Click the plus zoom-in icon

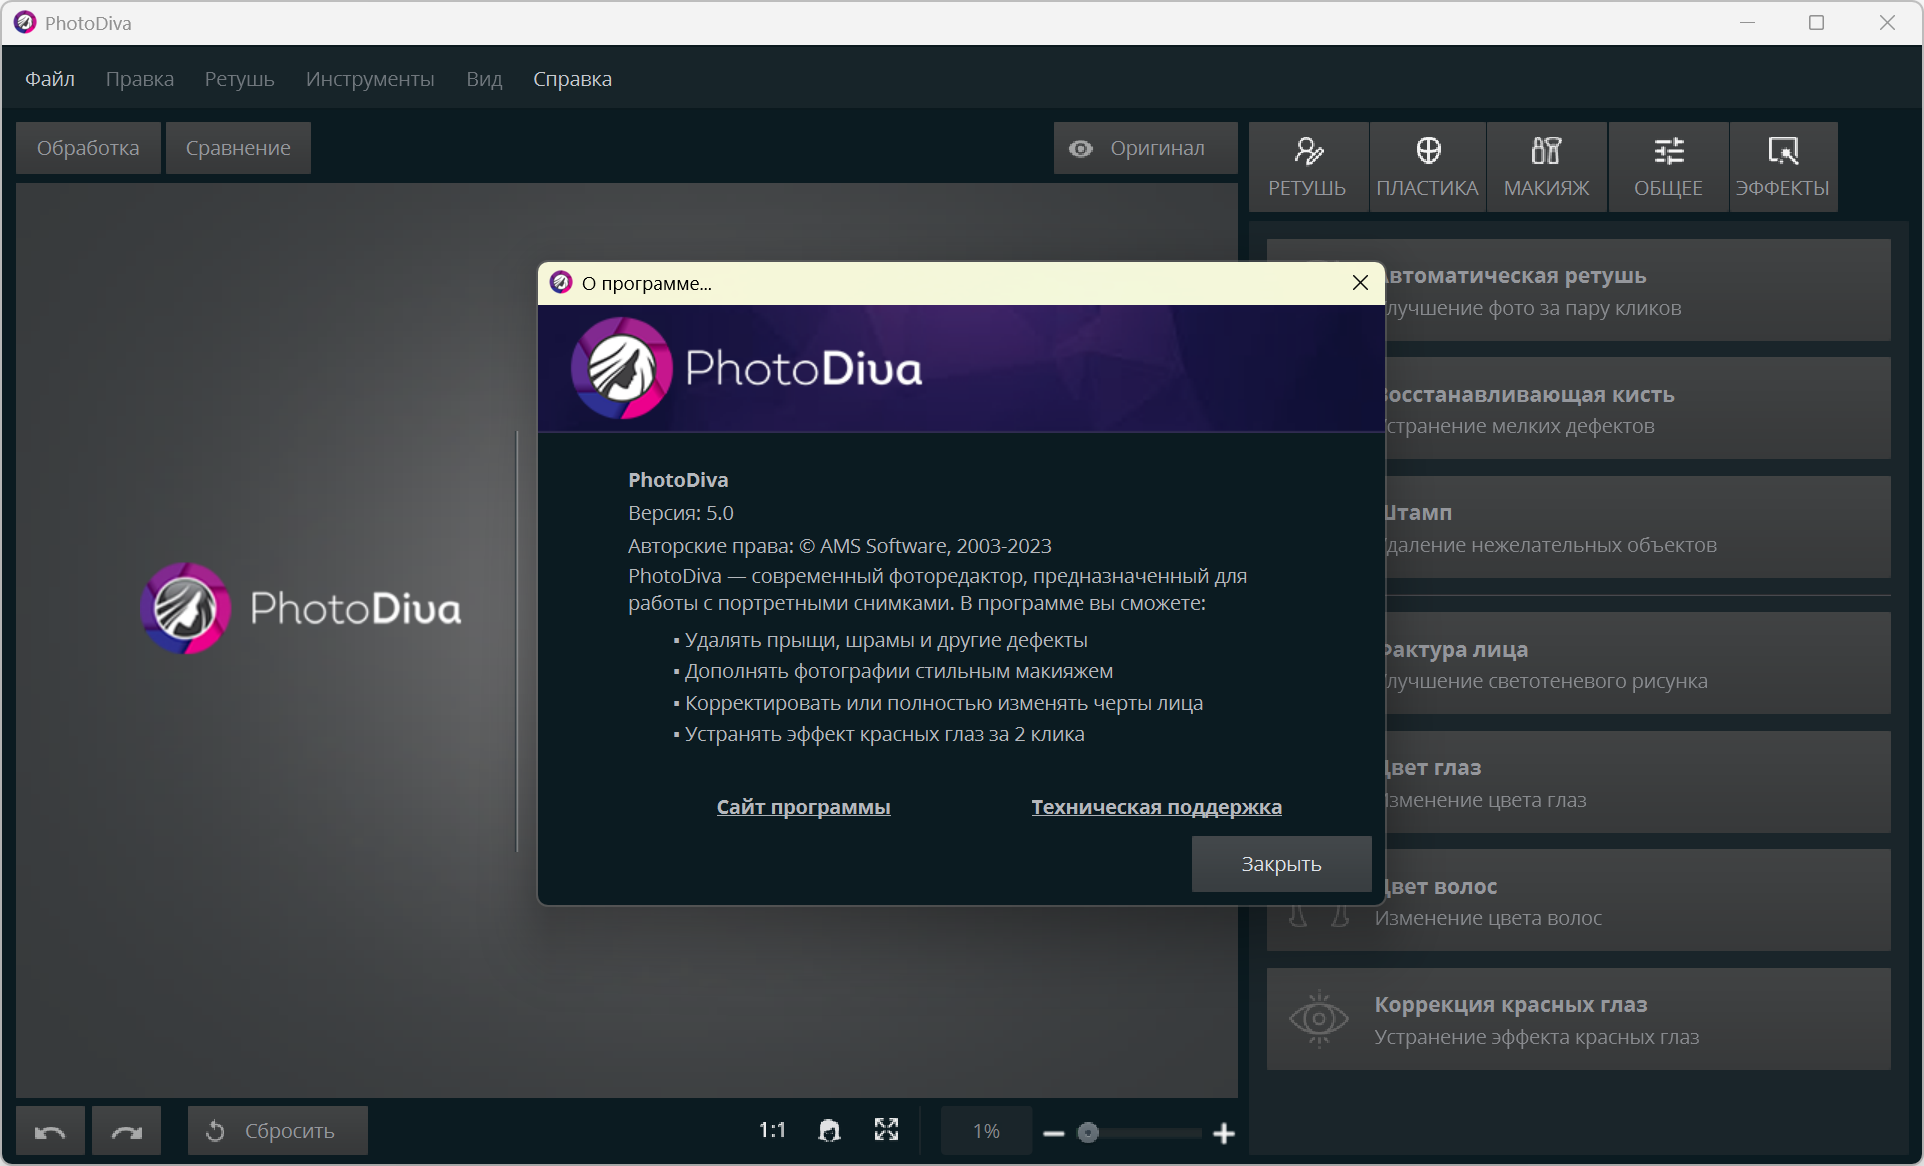pos(1224,1133)
